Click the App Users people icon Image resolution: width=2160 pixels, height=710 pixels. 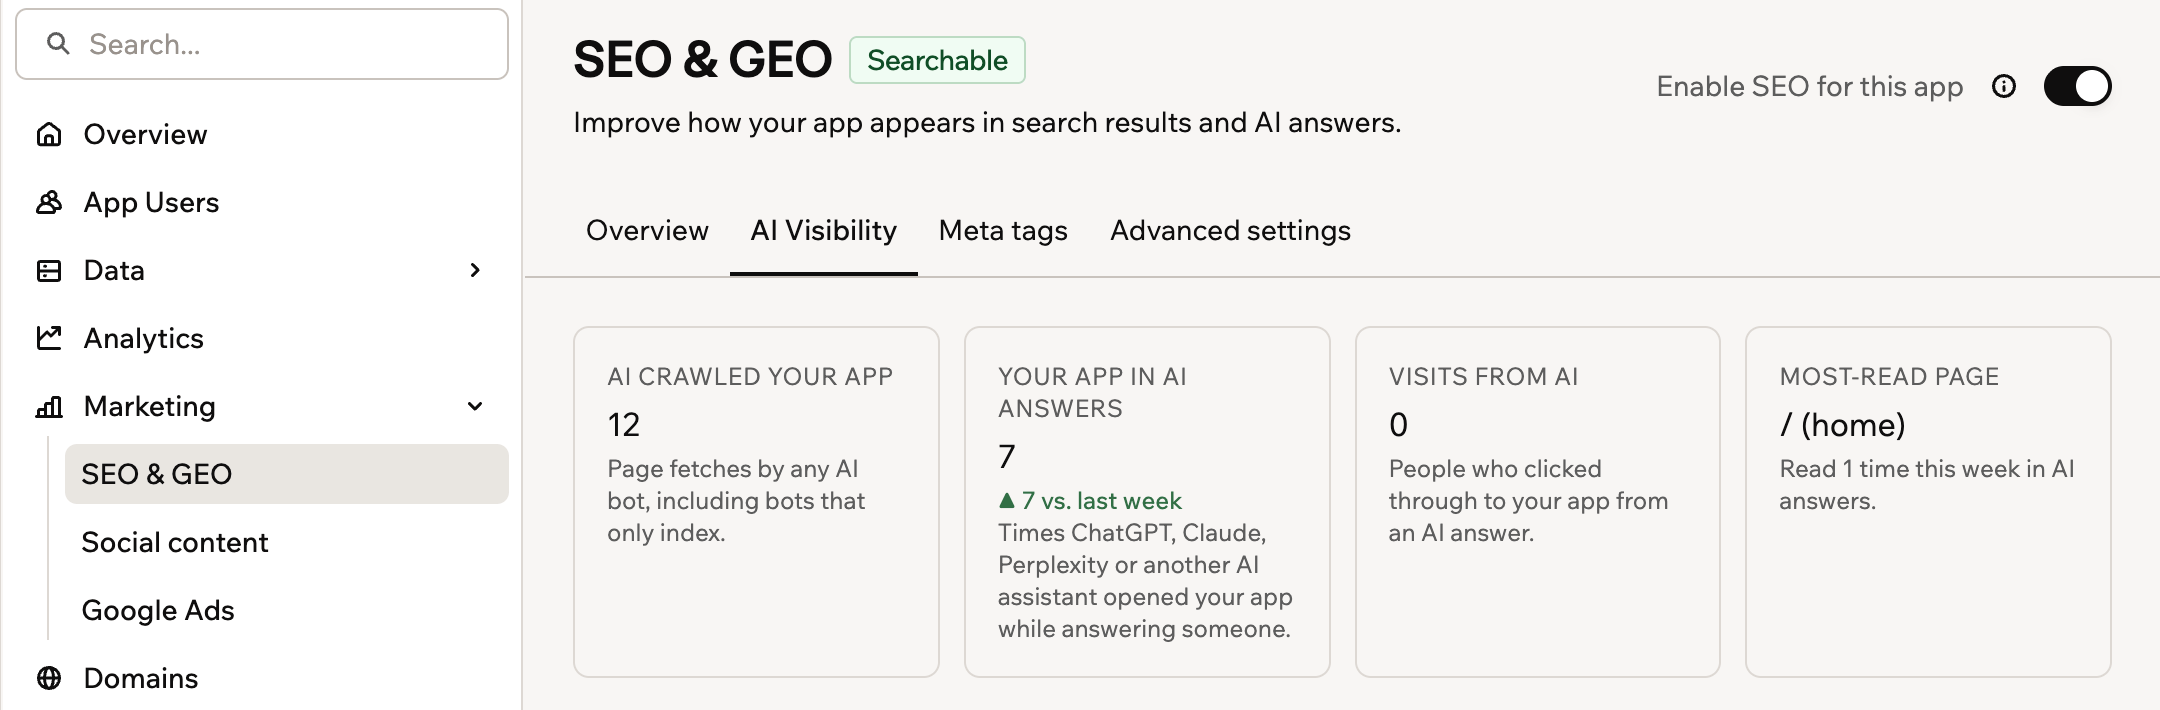49,202
